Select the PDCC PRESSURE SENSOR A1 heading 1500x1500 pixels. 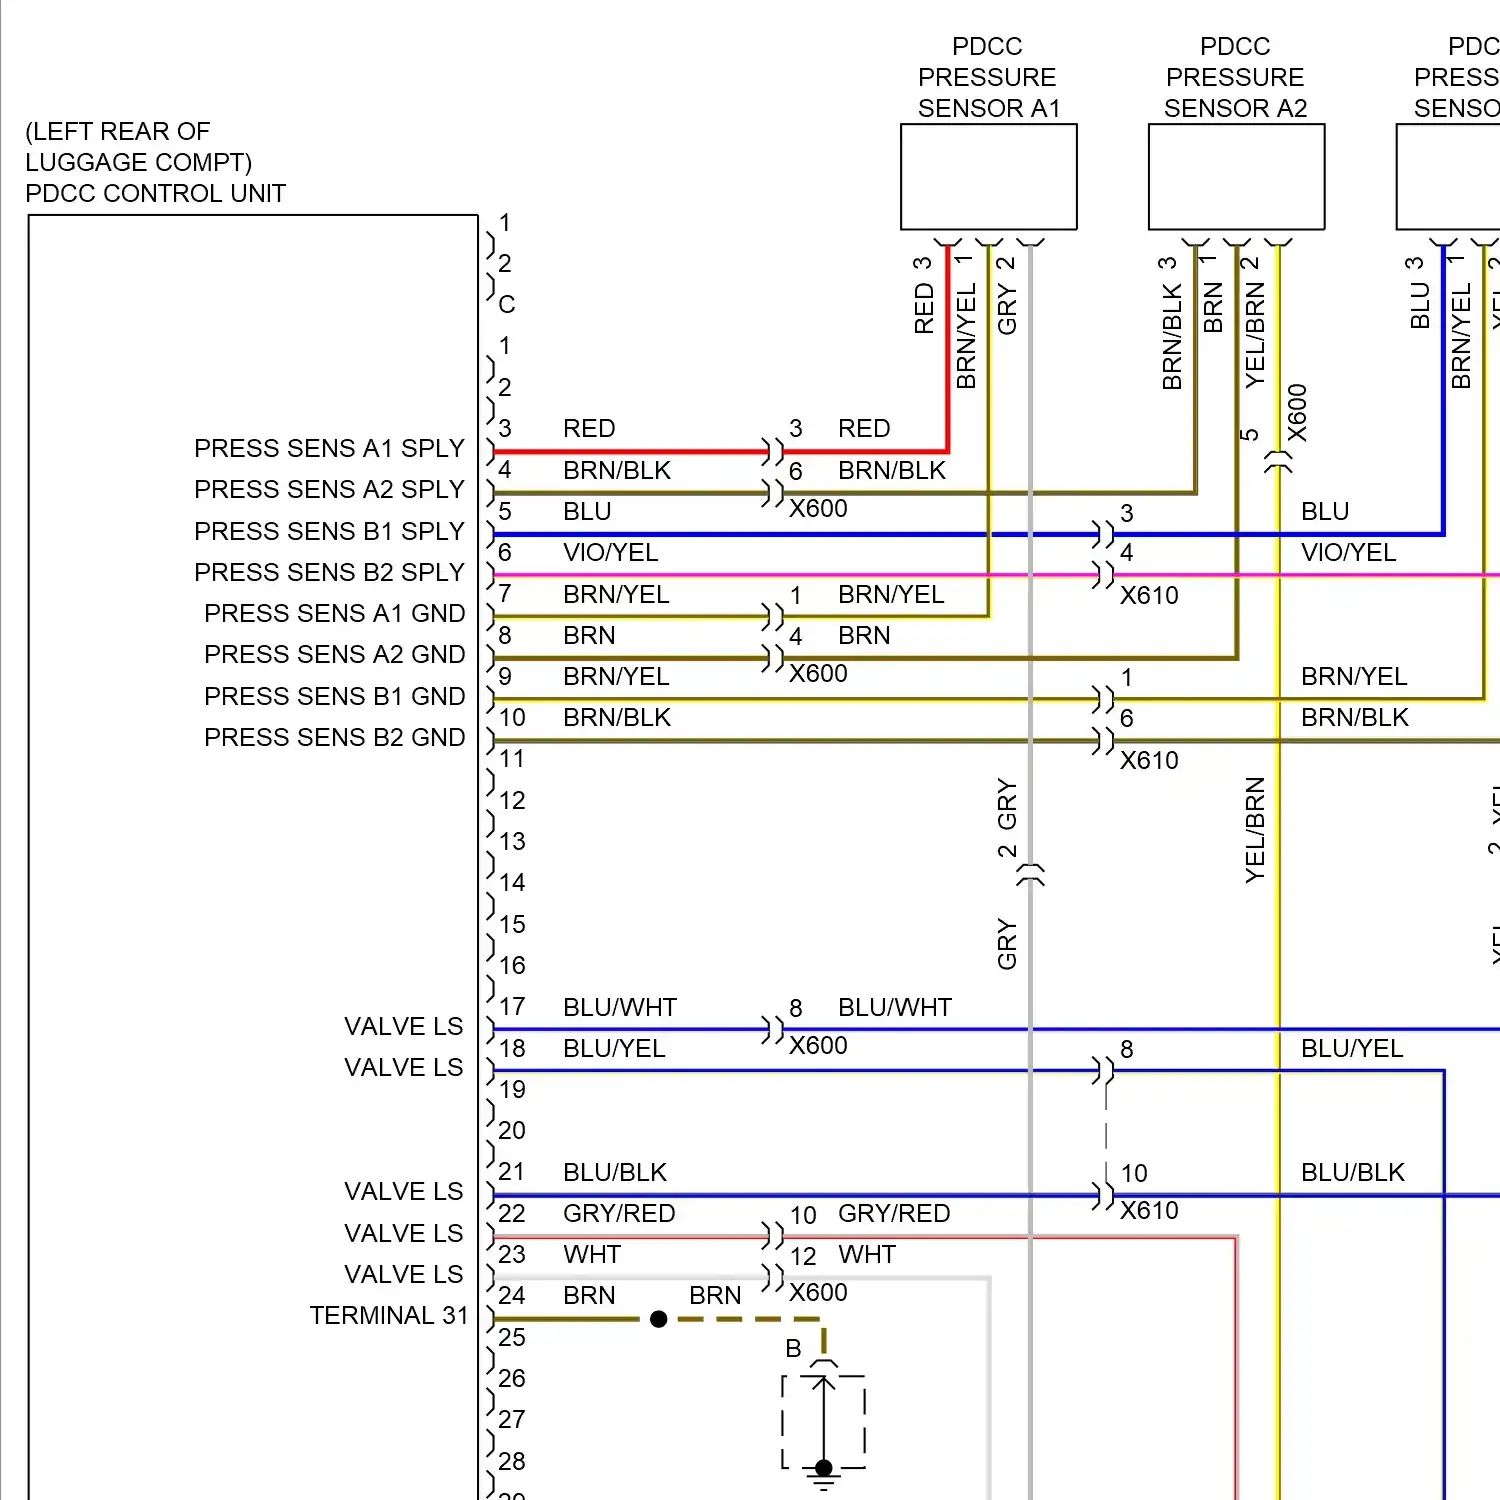tap(988, 77)
